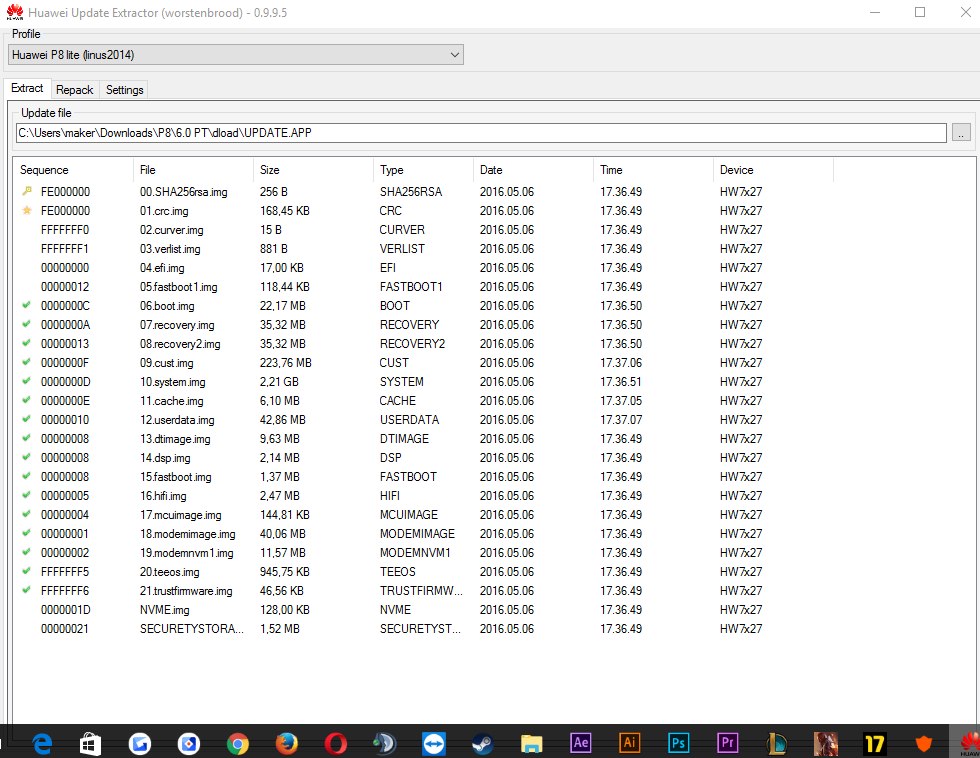Open TeamViewer from the taskbar
This screenshot has height=758, width=980.
click(x=434, y=744)
